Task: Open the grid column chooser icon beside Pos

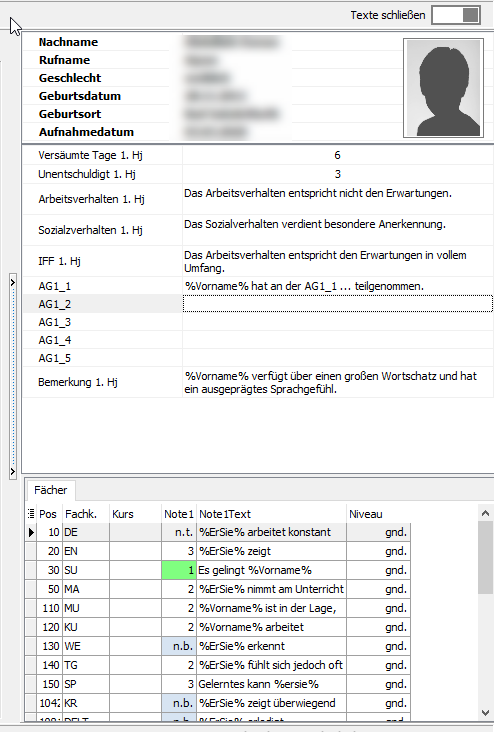Action: click(31, 514)
